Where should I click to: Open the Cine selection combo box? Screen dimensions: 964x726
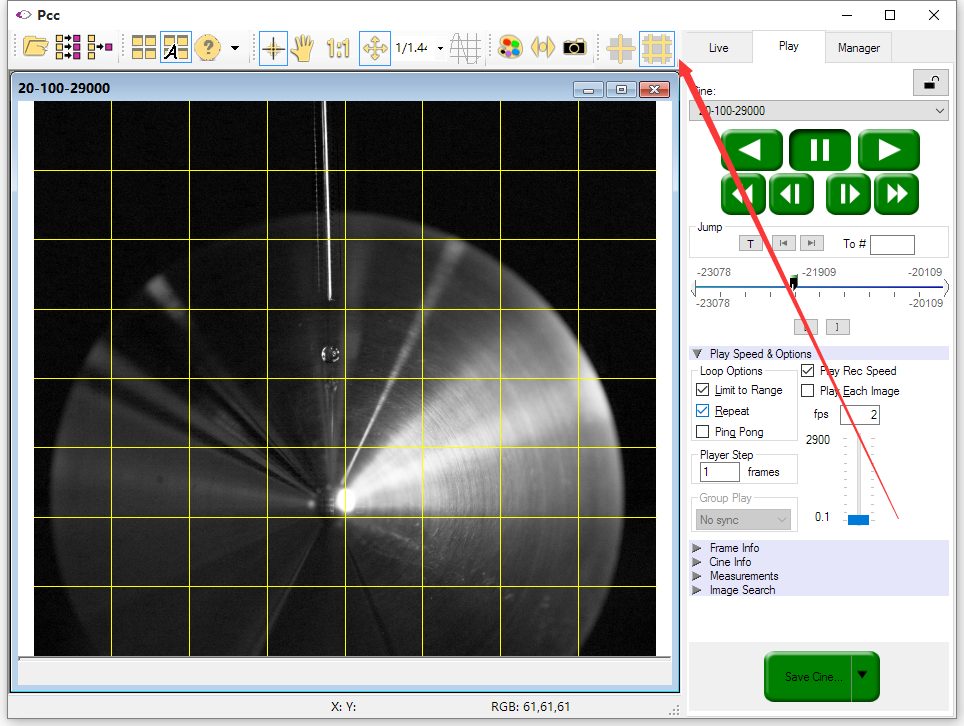point(819,111)
